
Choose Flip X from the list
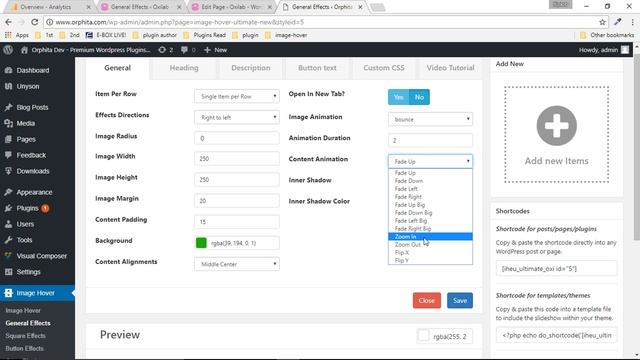click(430, 252)
